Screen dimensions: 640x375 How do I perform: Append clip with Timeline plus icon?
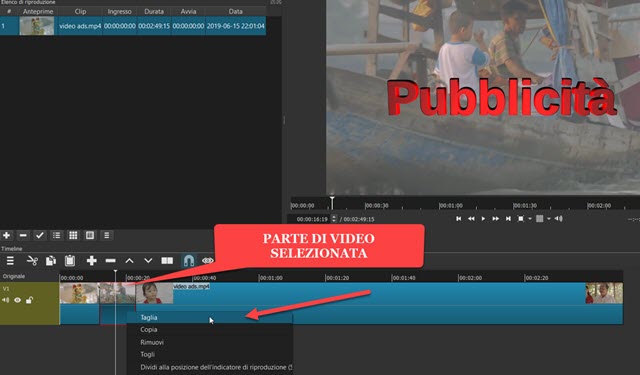(91, 260)
